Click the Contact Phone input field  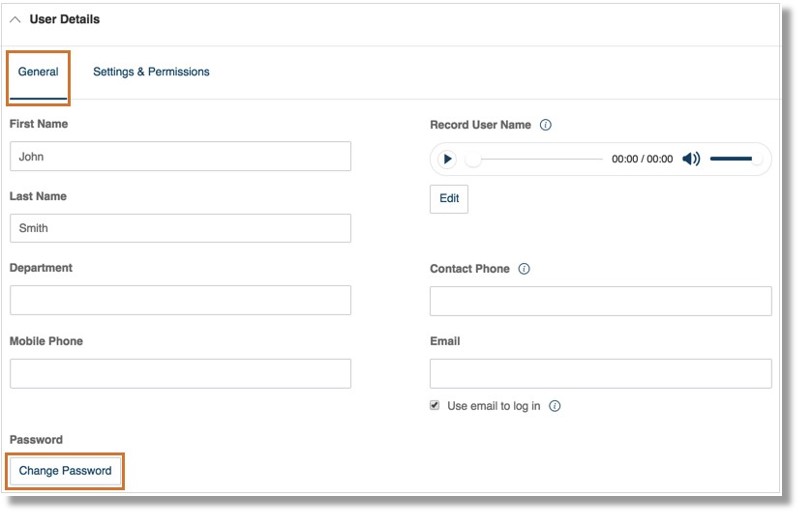[601, 301]
